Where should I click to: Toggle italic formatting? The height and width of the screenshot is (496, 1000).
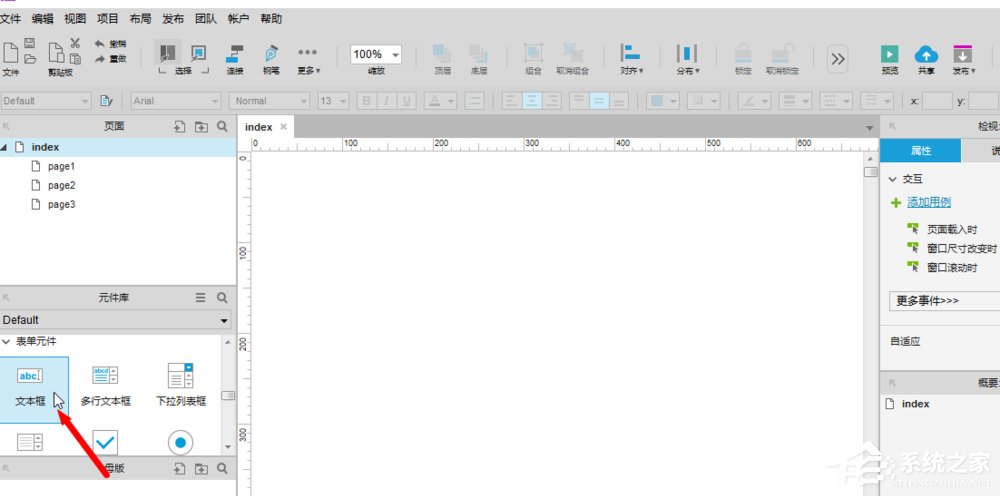coord(386,101)
